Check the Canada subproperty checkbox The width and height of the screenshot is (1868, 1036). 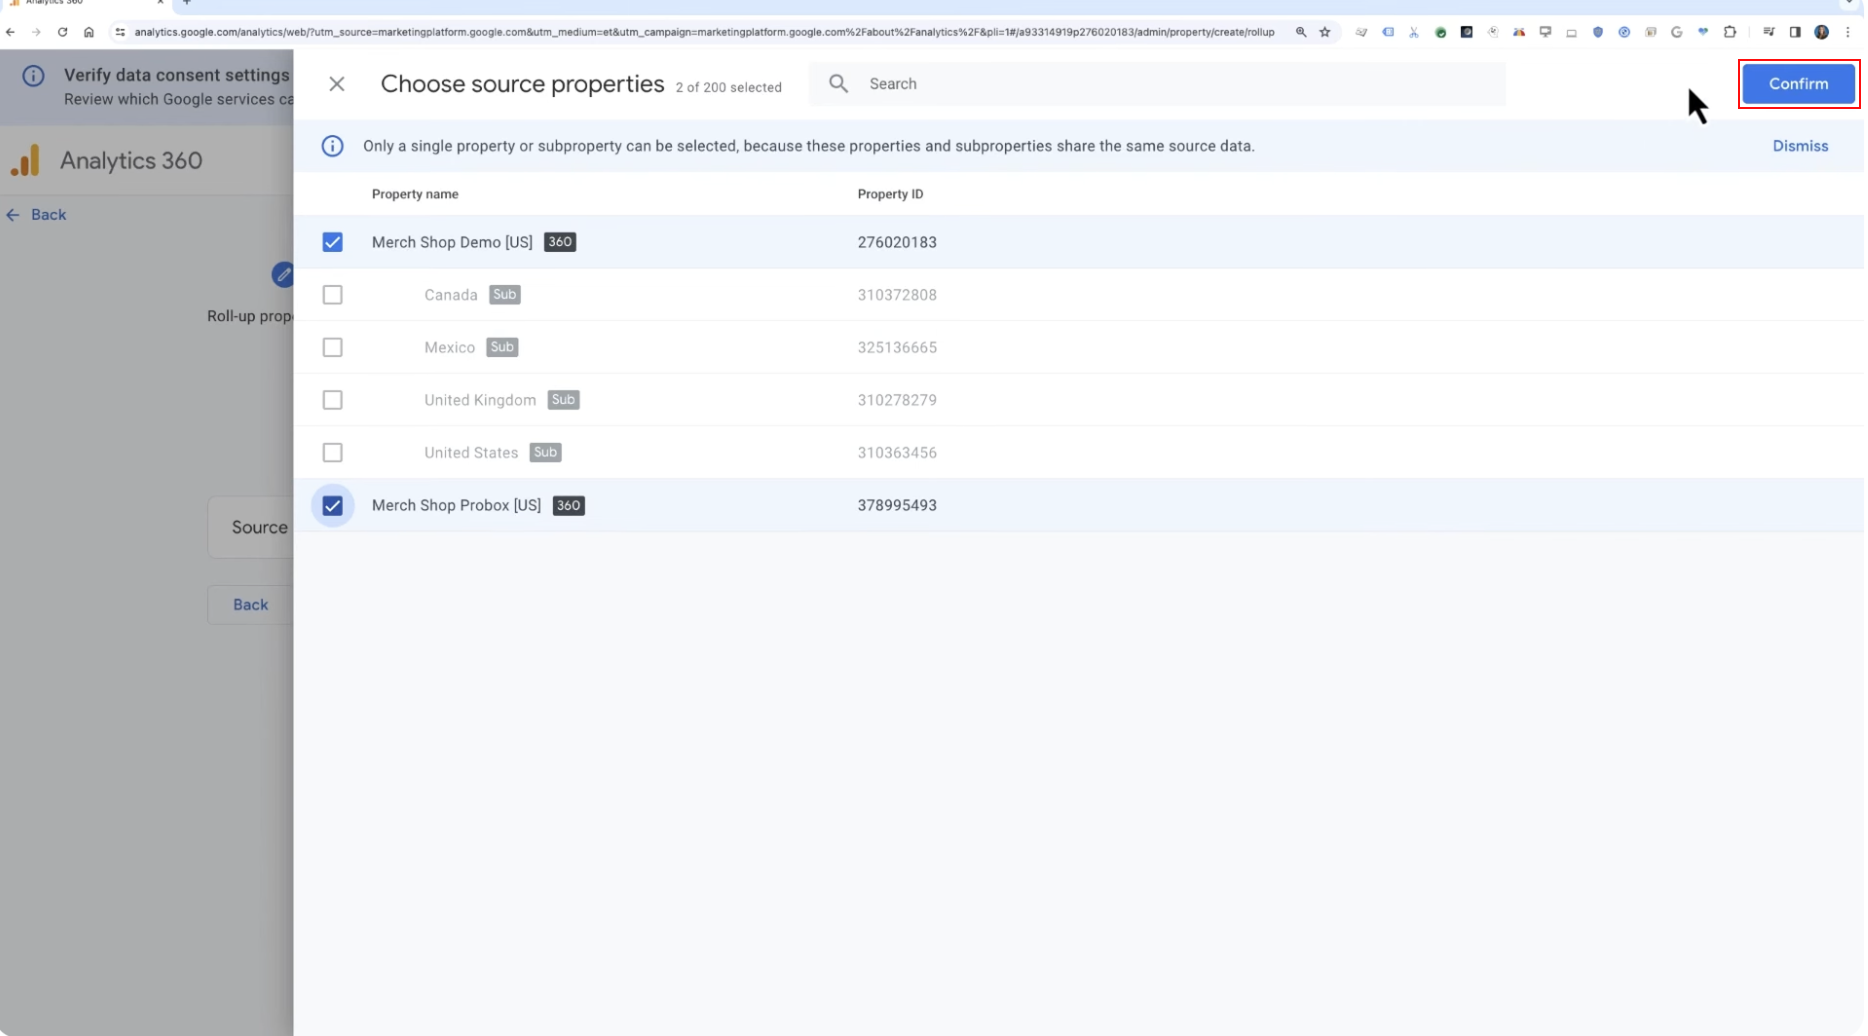tap(333, 295)
